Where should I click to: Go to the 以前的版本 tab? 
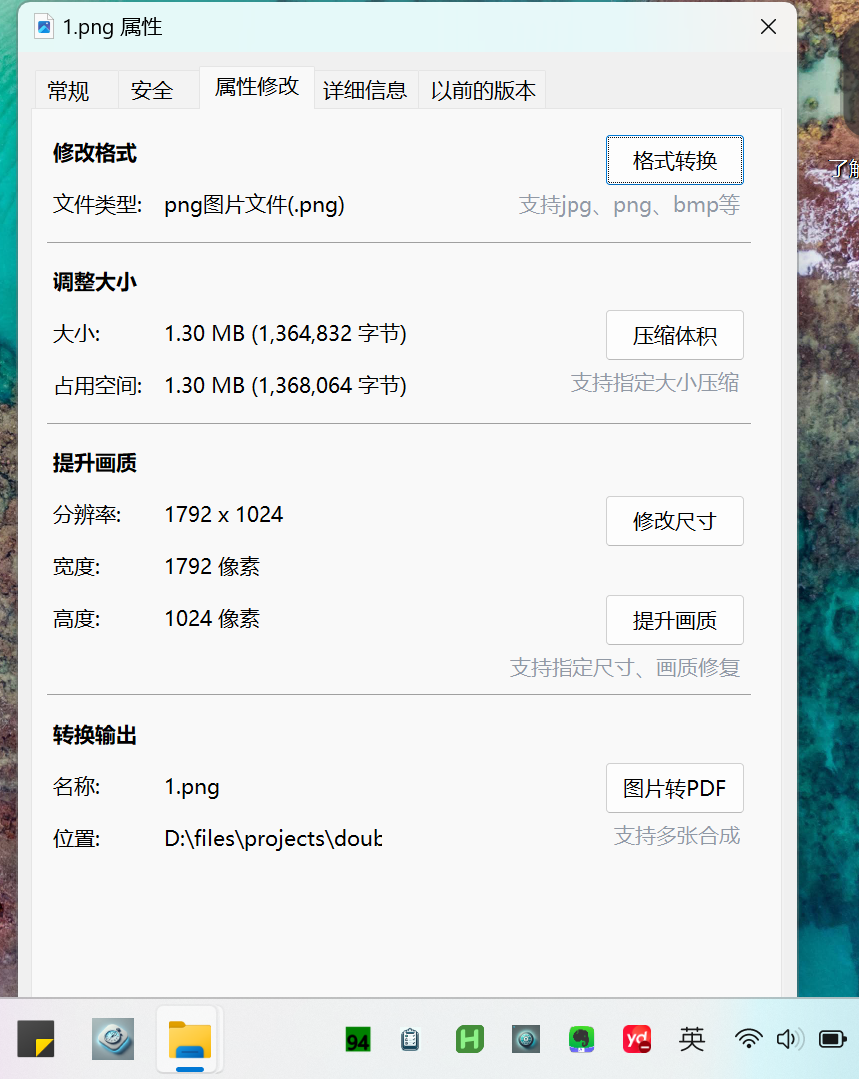(x=483, y=91)
